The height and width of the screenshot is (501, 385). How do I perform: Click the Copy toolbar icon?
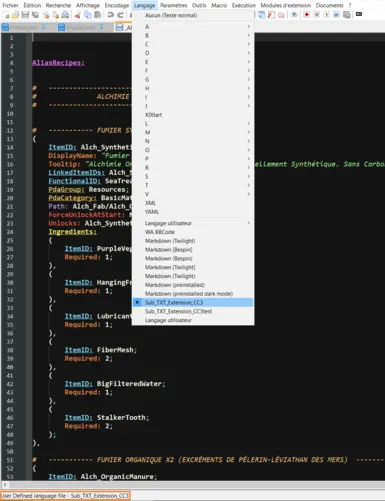click(88, 15)
